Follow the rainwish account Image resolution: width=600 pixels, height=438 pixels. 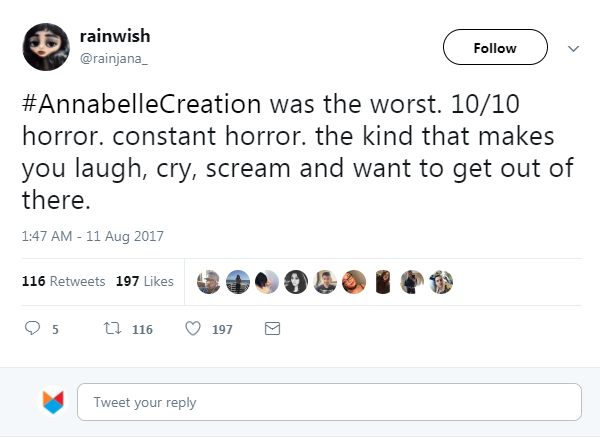pyautogui.click(x=494, y=48)
